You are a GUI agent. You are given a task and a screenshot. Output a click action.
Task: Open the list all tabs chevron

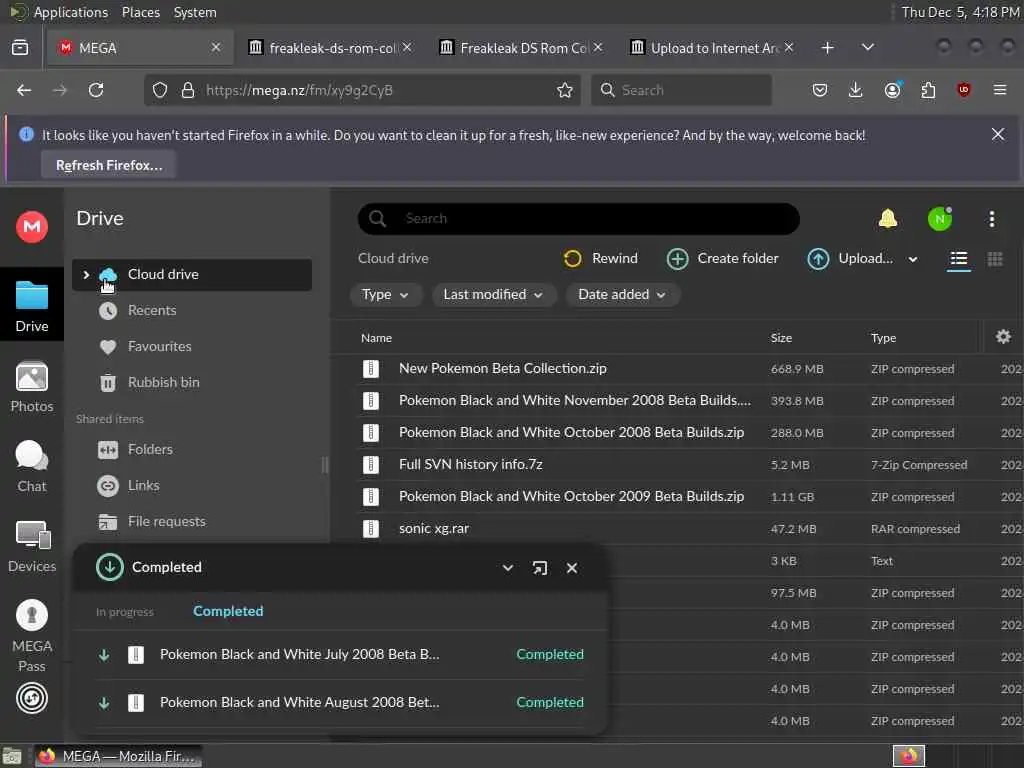point(868,48)
